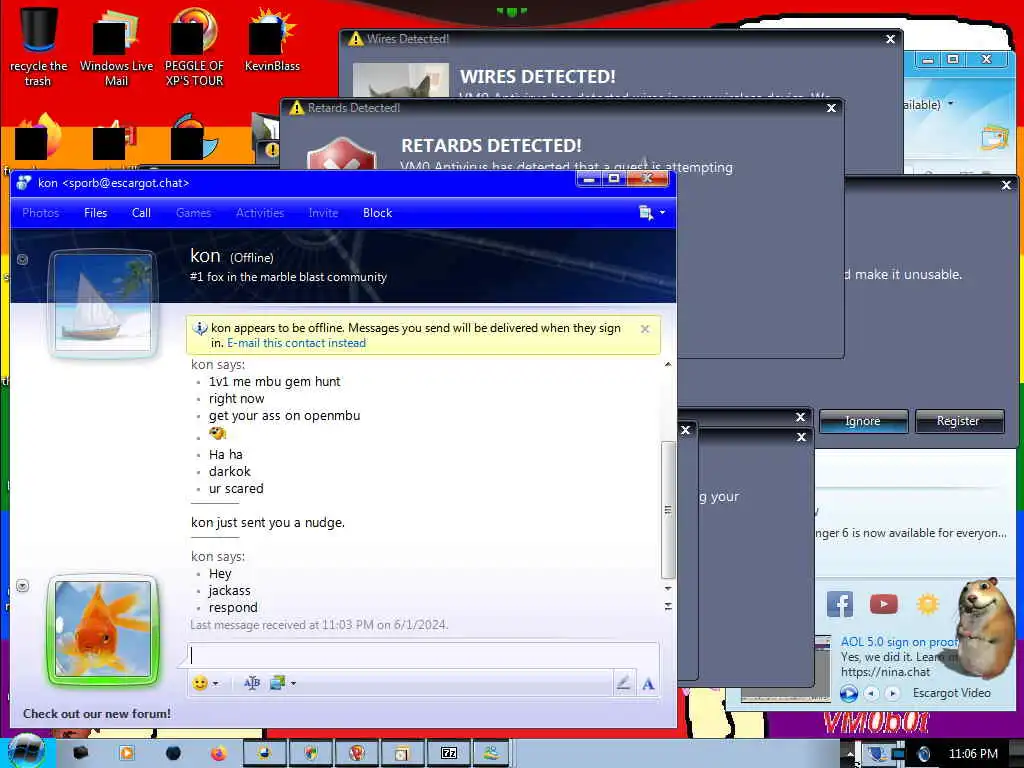Open the emoticon picker smiley icon
Image resolution: width=1024 pixels, height=768 pixels.
click(200, 683)
